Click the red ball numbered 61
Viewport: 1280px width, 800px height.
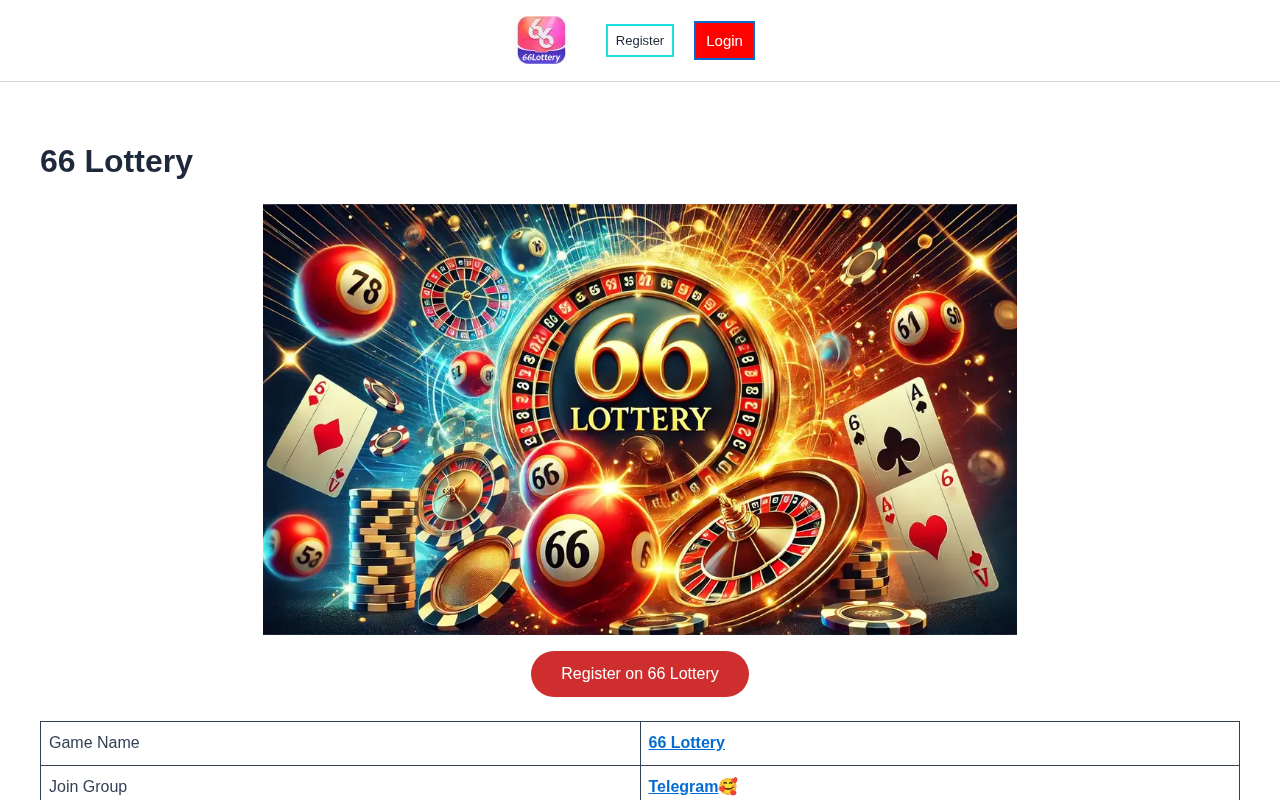tap(927, 324)
